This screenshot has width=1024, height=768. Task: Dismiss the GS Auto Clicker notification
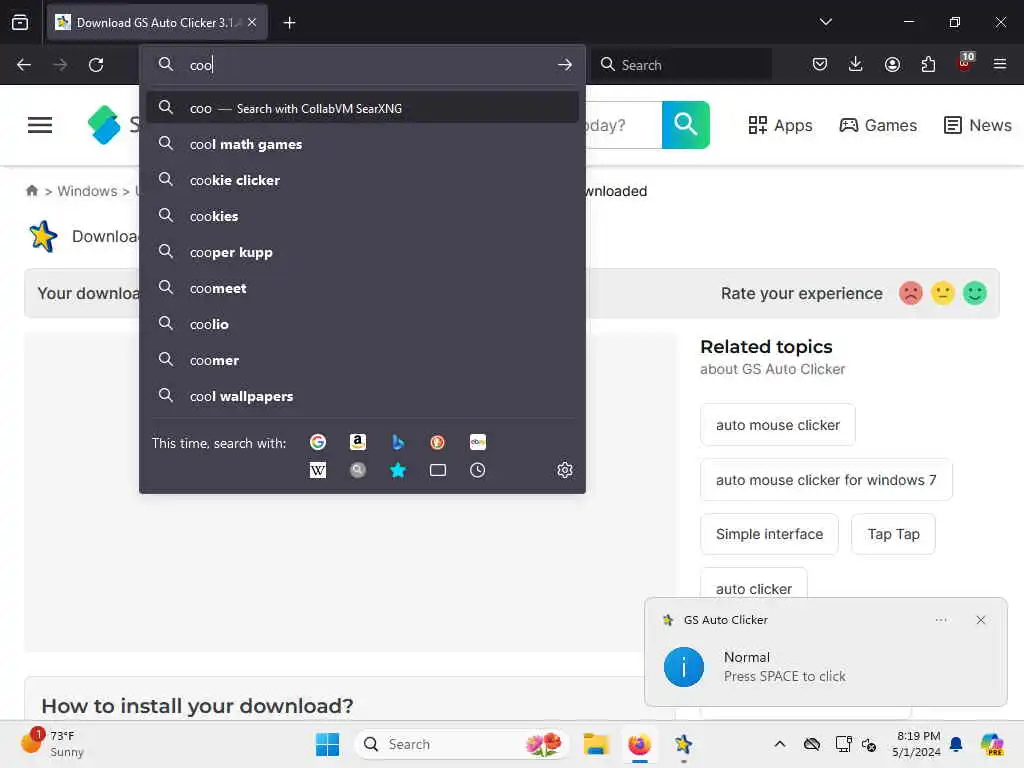[980, 620]
